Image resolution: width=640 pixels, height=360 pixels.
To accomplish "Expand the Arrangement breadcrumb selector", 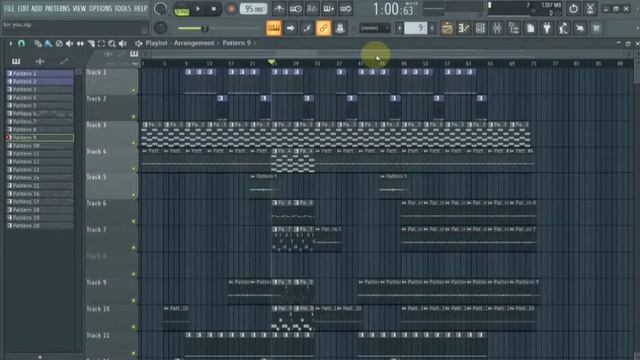I will coord(194,43).
